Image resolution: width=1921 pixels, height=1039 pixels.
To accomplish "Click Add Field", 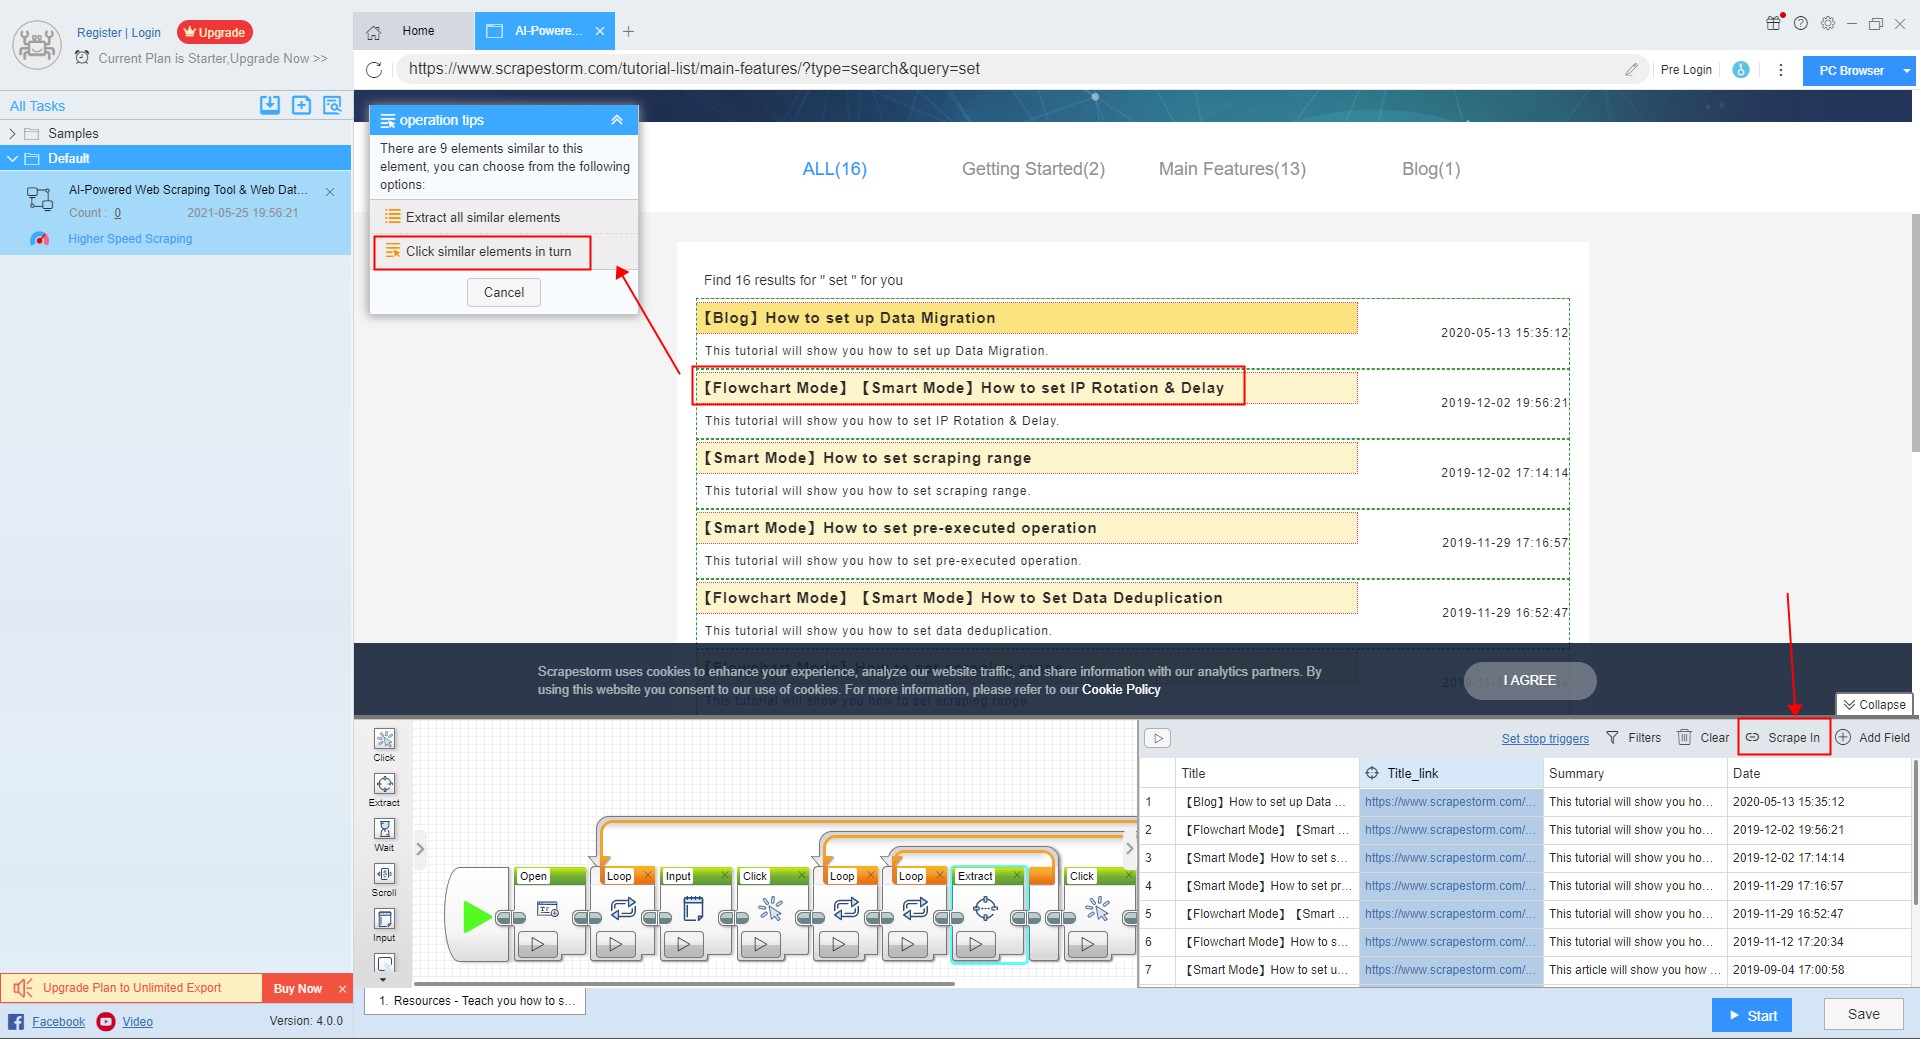I will (1873, 738).
